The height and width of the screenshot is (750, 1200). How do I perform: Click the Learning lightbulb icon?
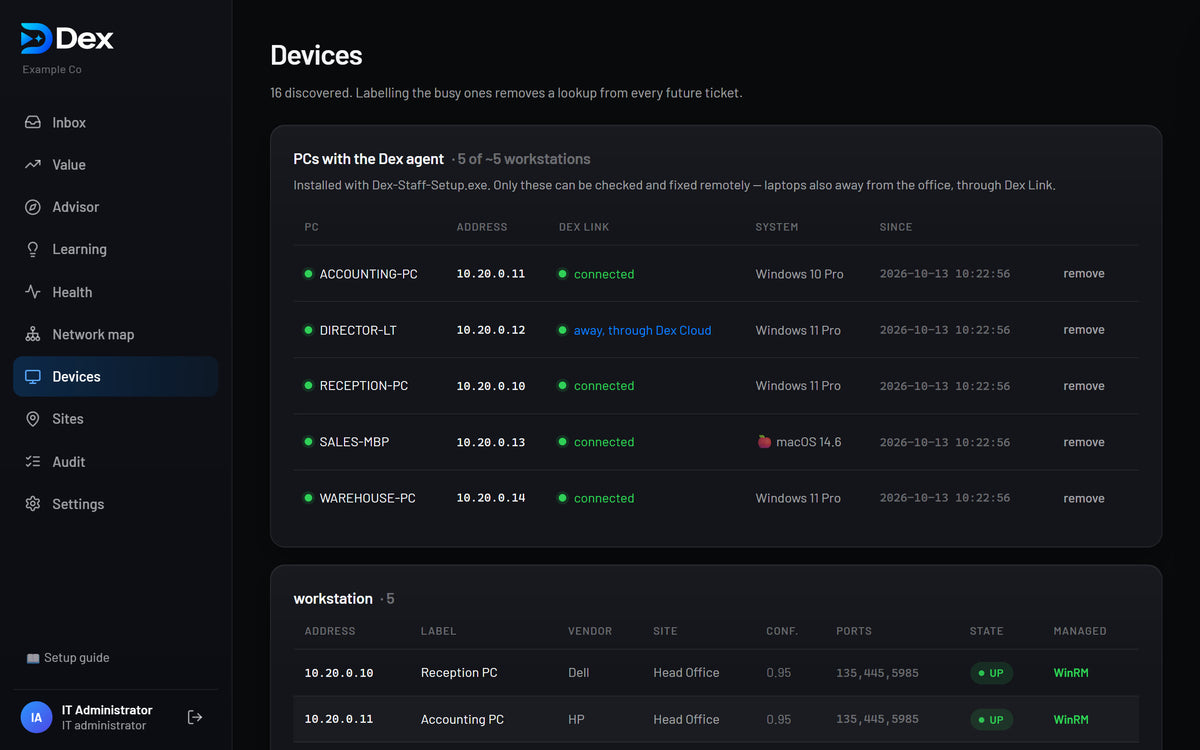(33, 249)
